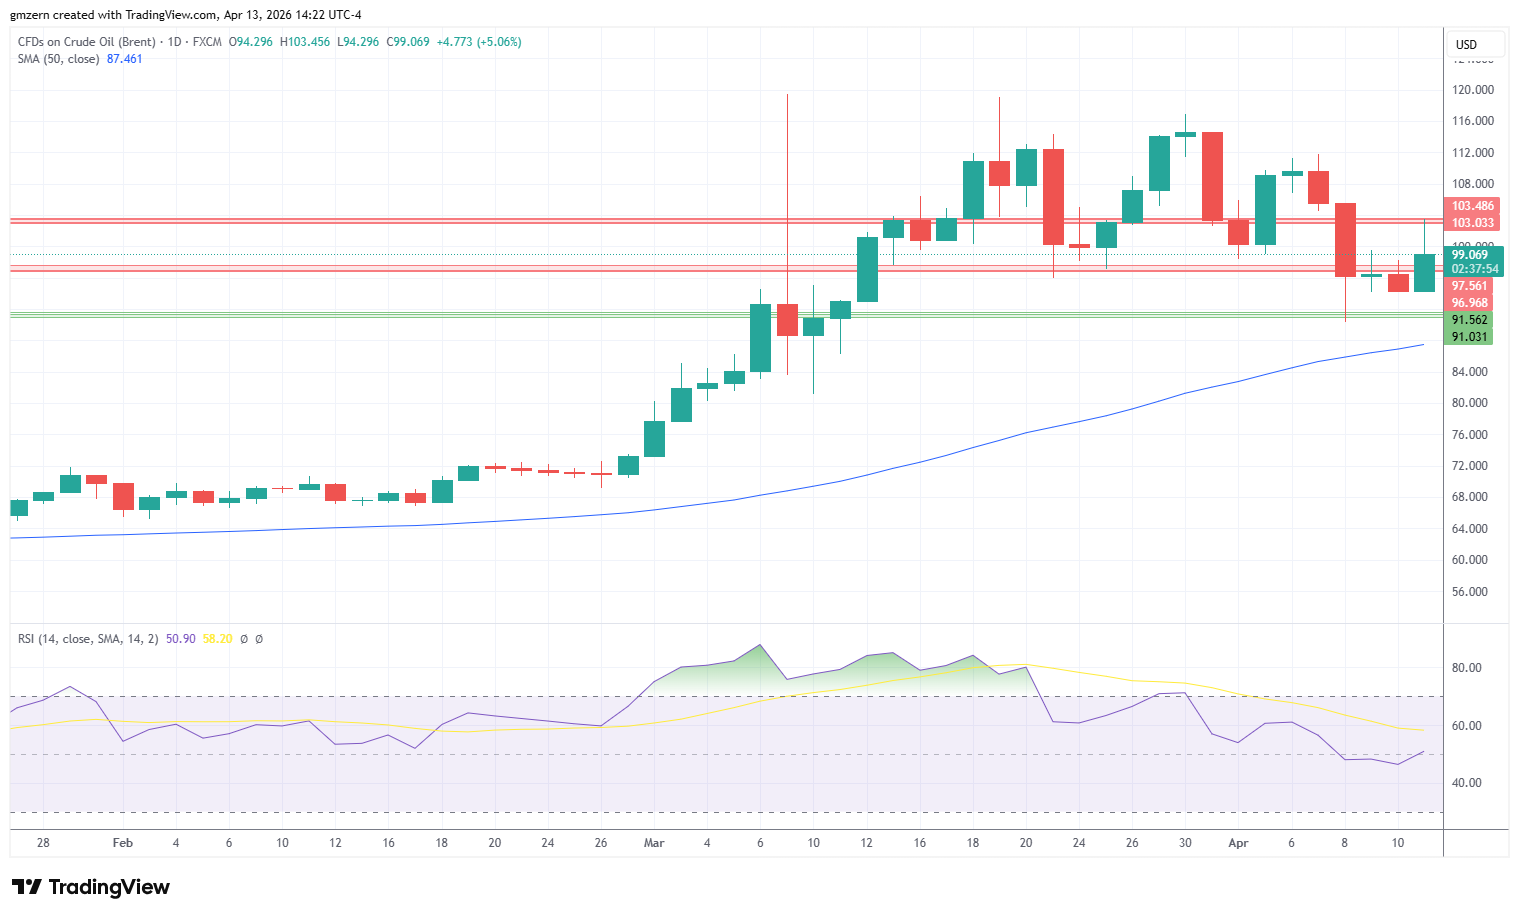The image size is (1519, 917).
Task: Click the green 91.031 price label
Action: (1470, 337)
